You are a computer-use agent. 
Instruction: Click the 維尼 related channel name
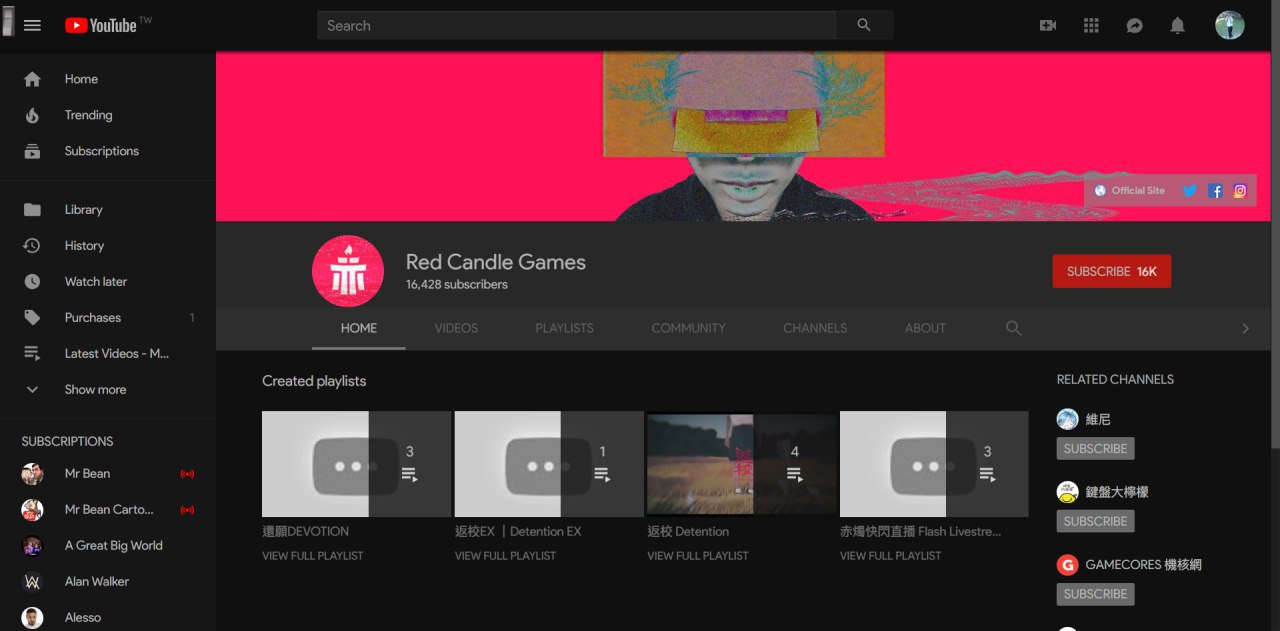click(1098, 420)
